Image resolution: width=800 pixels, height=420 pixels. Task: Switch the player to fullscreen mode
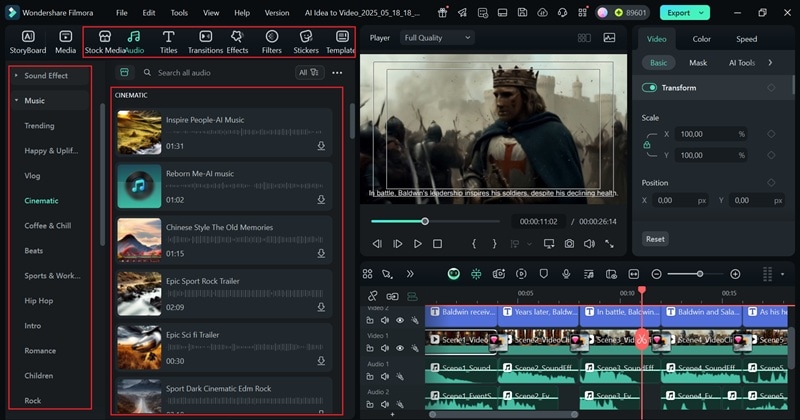point(609,244)
